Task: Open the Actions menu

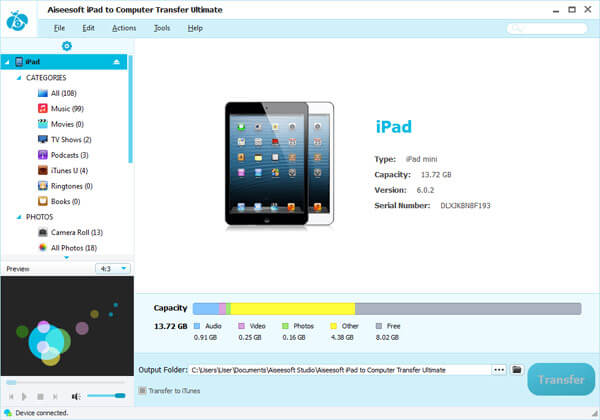Action: pyautogui.click(x=124, y=28)
